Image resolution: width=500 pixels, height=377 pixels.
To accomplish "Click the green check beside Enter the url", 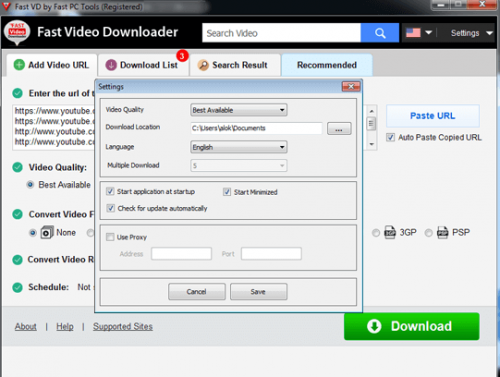I will pos(17,93).
